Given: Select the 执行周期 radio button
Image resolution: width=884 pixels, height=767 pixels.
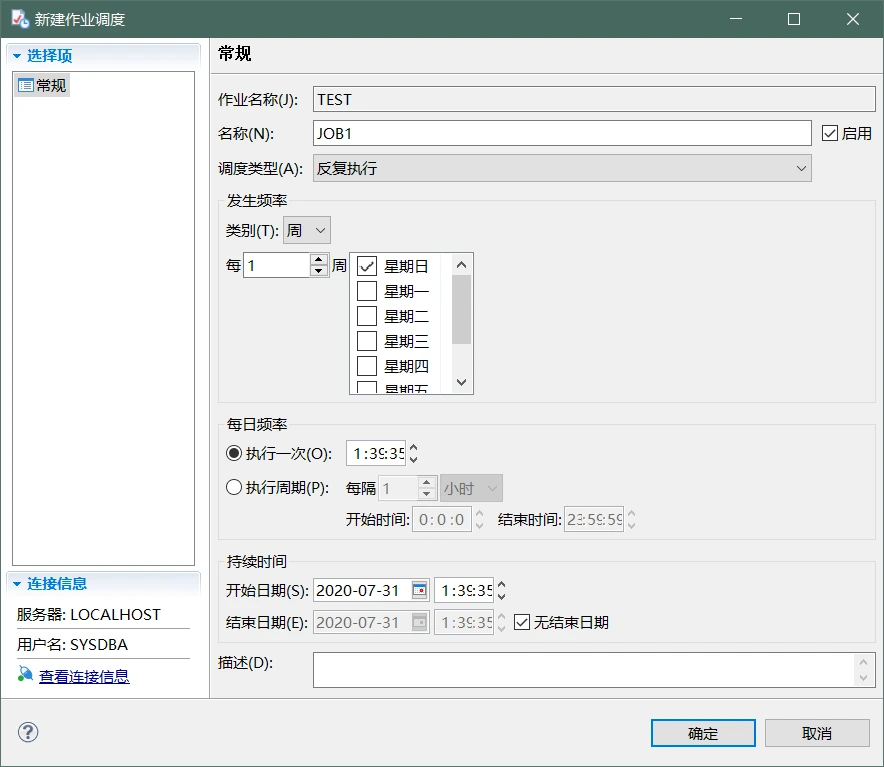Looking at the screenshot, I should (234, 488).
